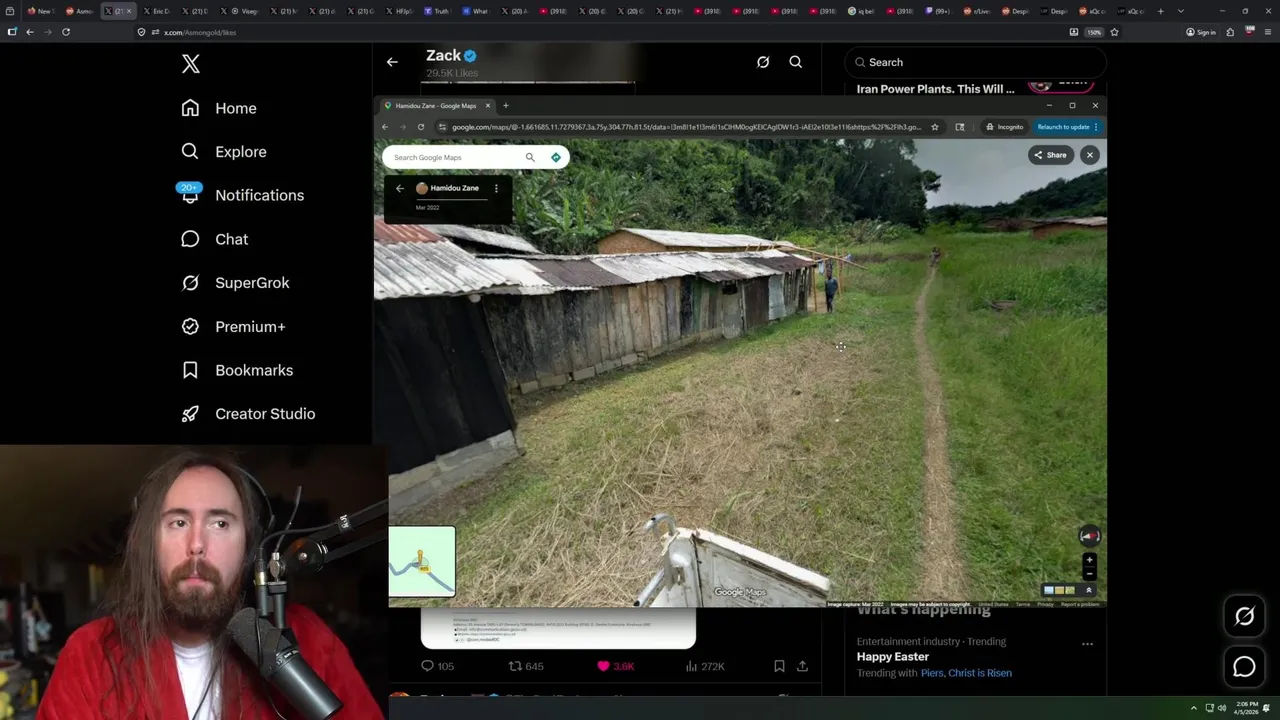Screen dimensions: 1280x720
Task: Click x.com/Asmongold/likes address bar
Action: [x=600, y=32]
